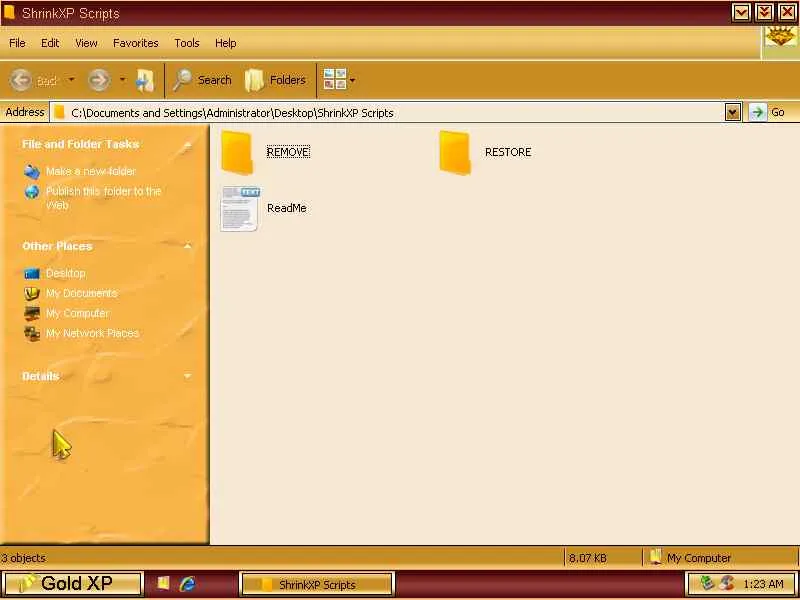800x600 pixels.
Task: Click the Forward arrow button
Action: 99,80
